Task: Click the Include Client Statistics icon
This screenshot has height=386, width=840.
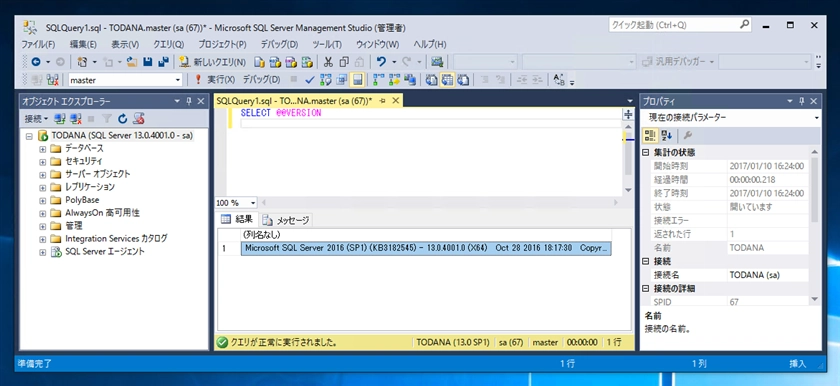Action: click(x=410, y=80)
